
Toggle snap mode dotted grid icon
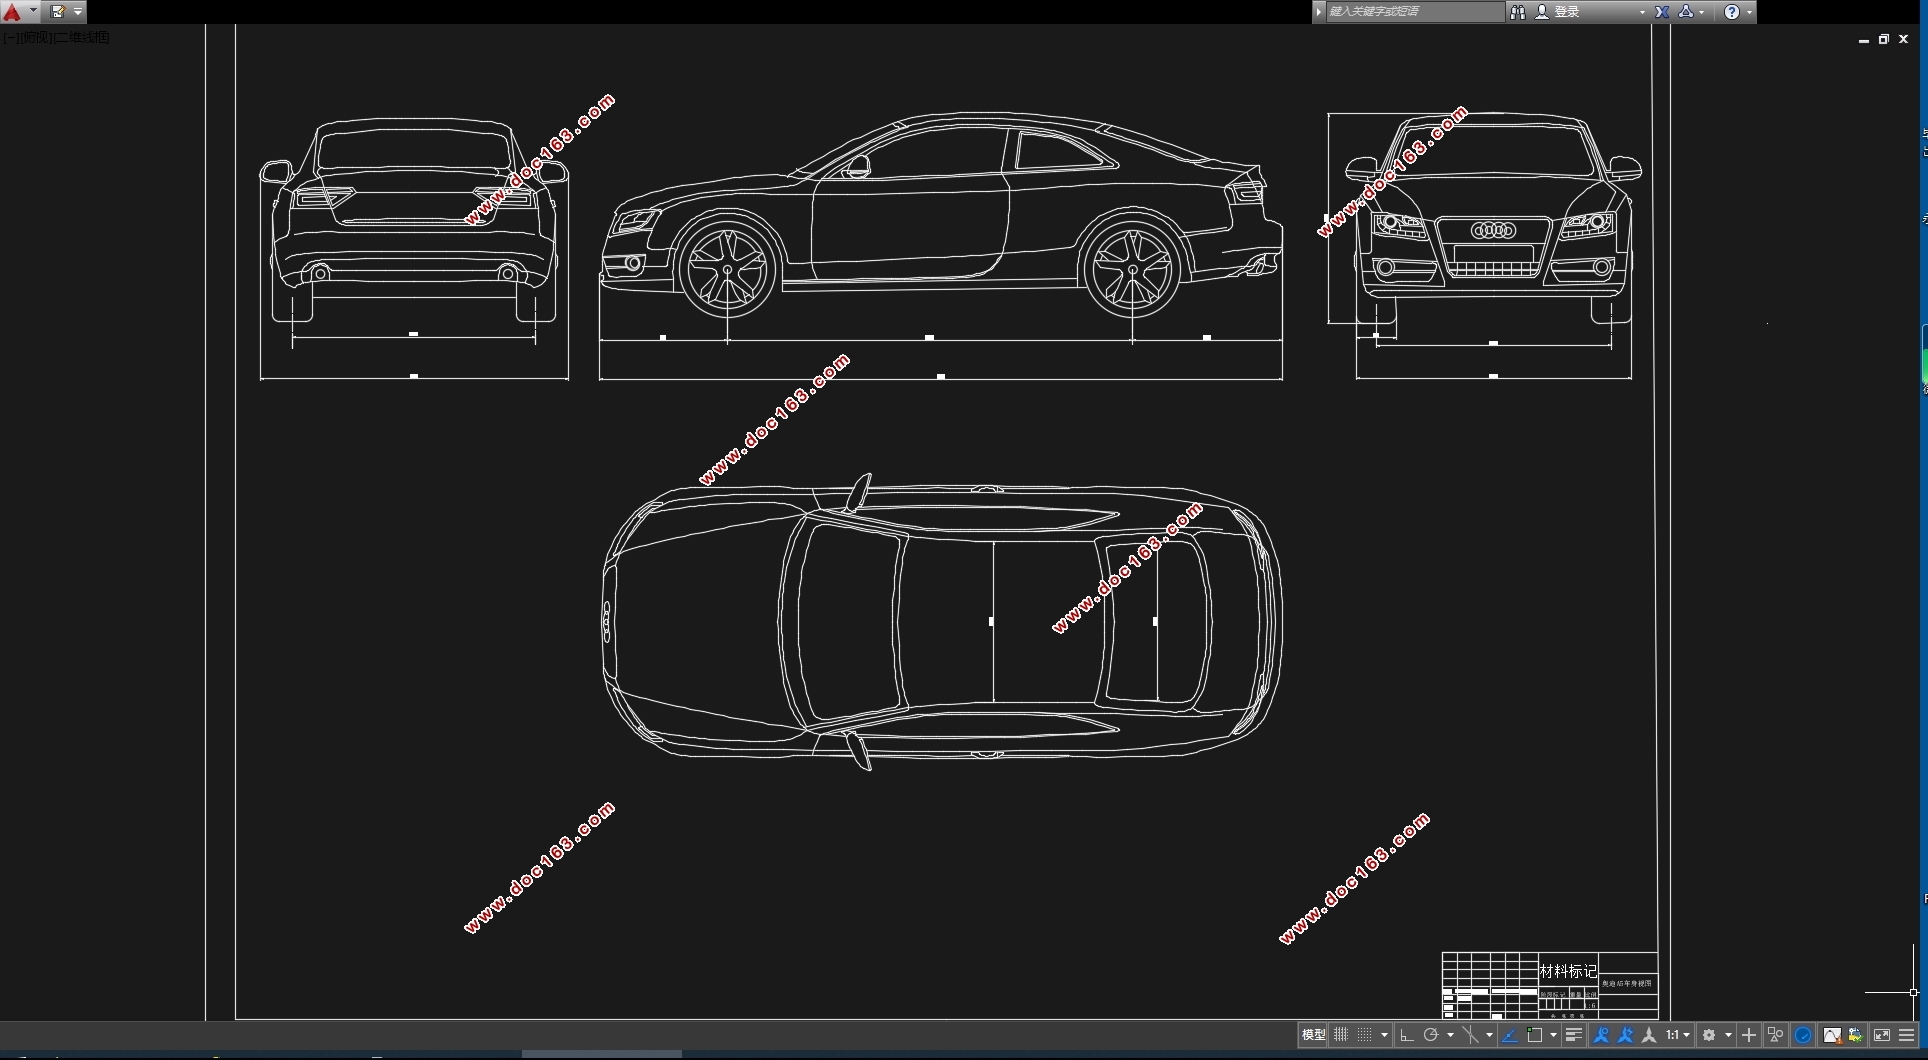tap(1365, 1035)
